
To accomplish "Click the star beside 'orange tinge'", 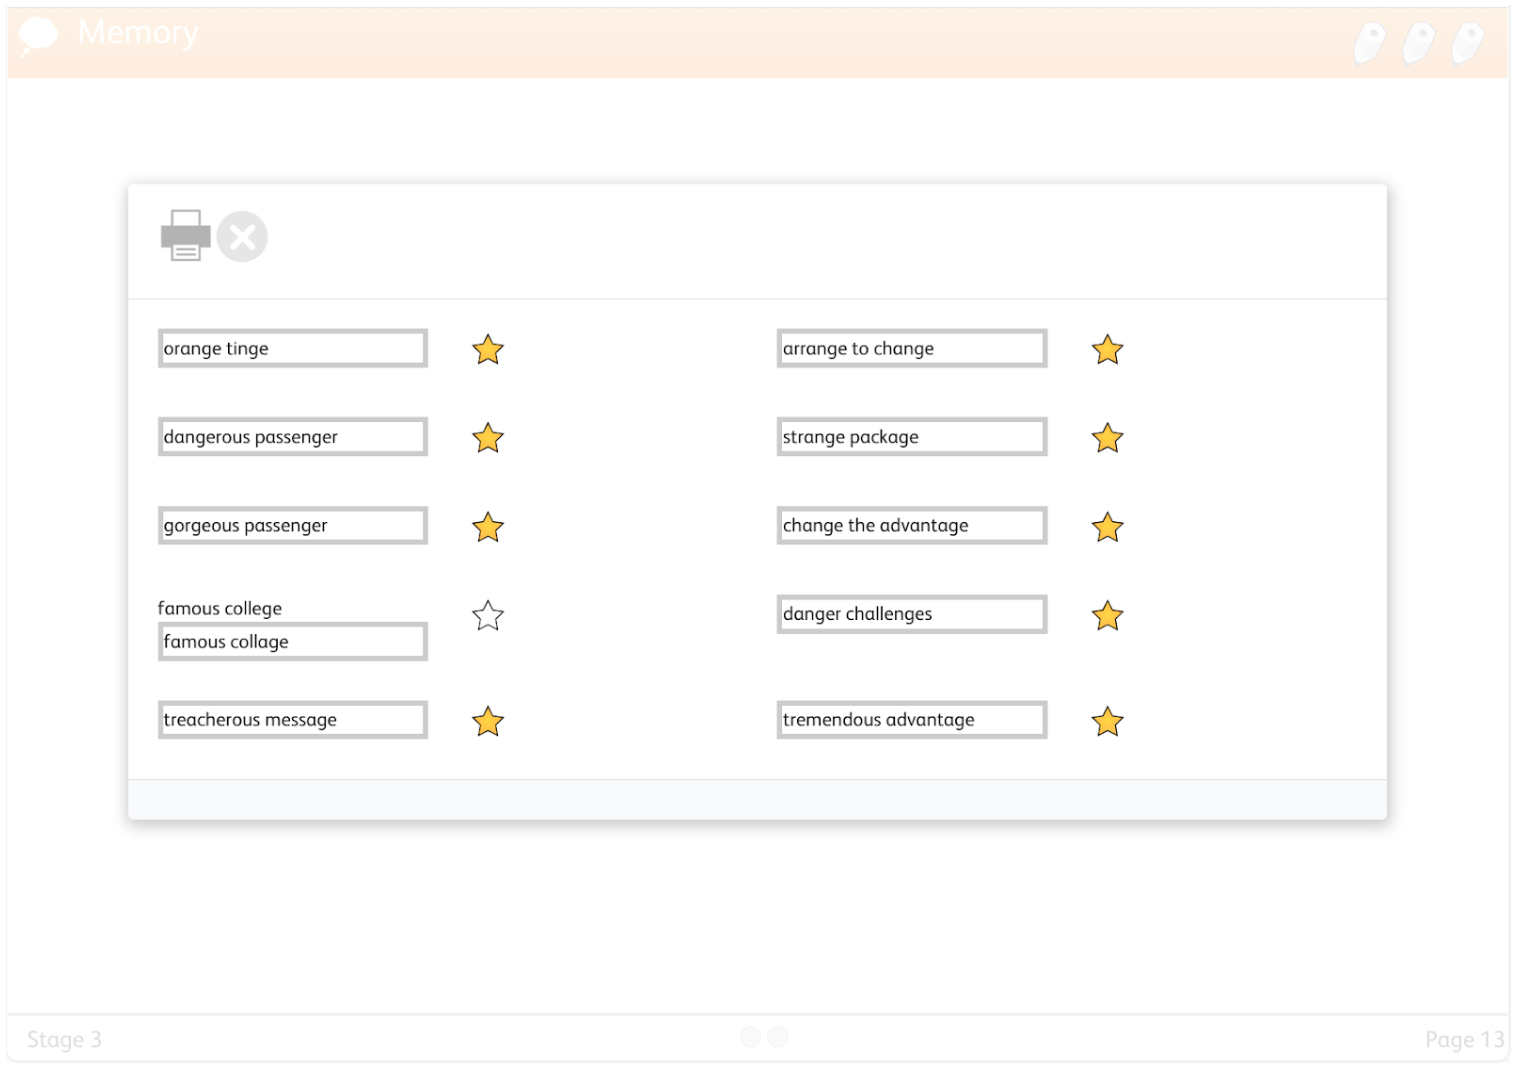I will pyautogui.click(x=488, y=350).
